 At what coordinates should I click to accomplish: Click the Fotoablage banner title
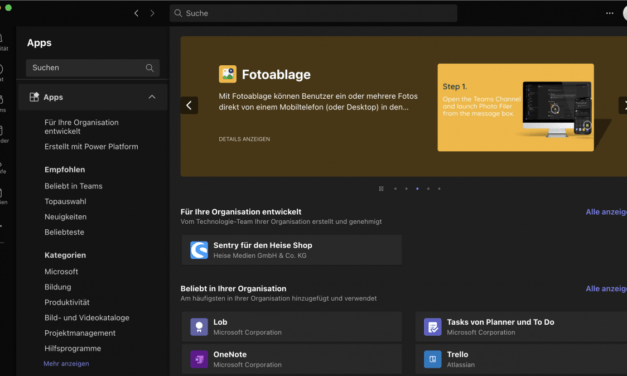pos(276,74)
